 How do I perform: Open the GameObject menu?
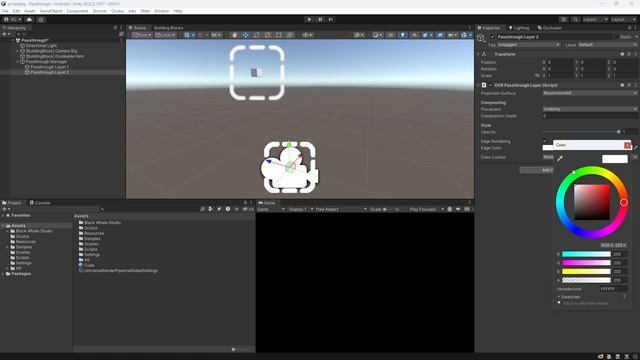(x=51, y=11)
